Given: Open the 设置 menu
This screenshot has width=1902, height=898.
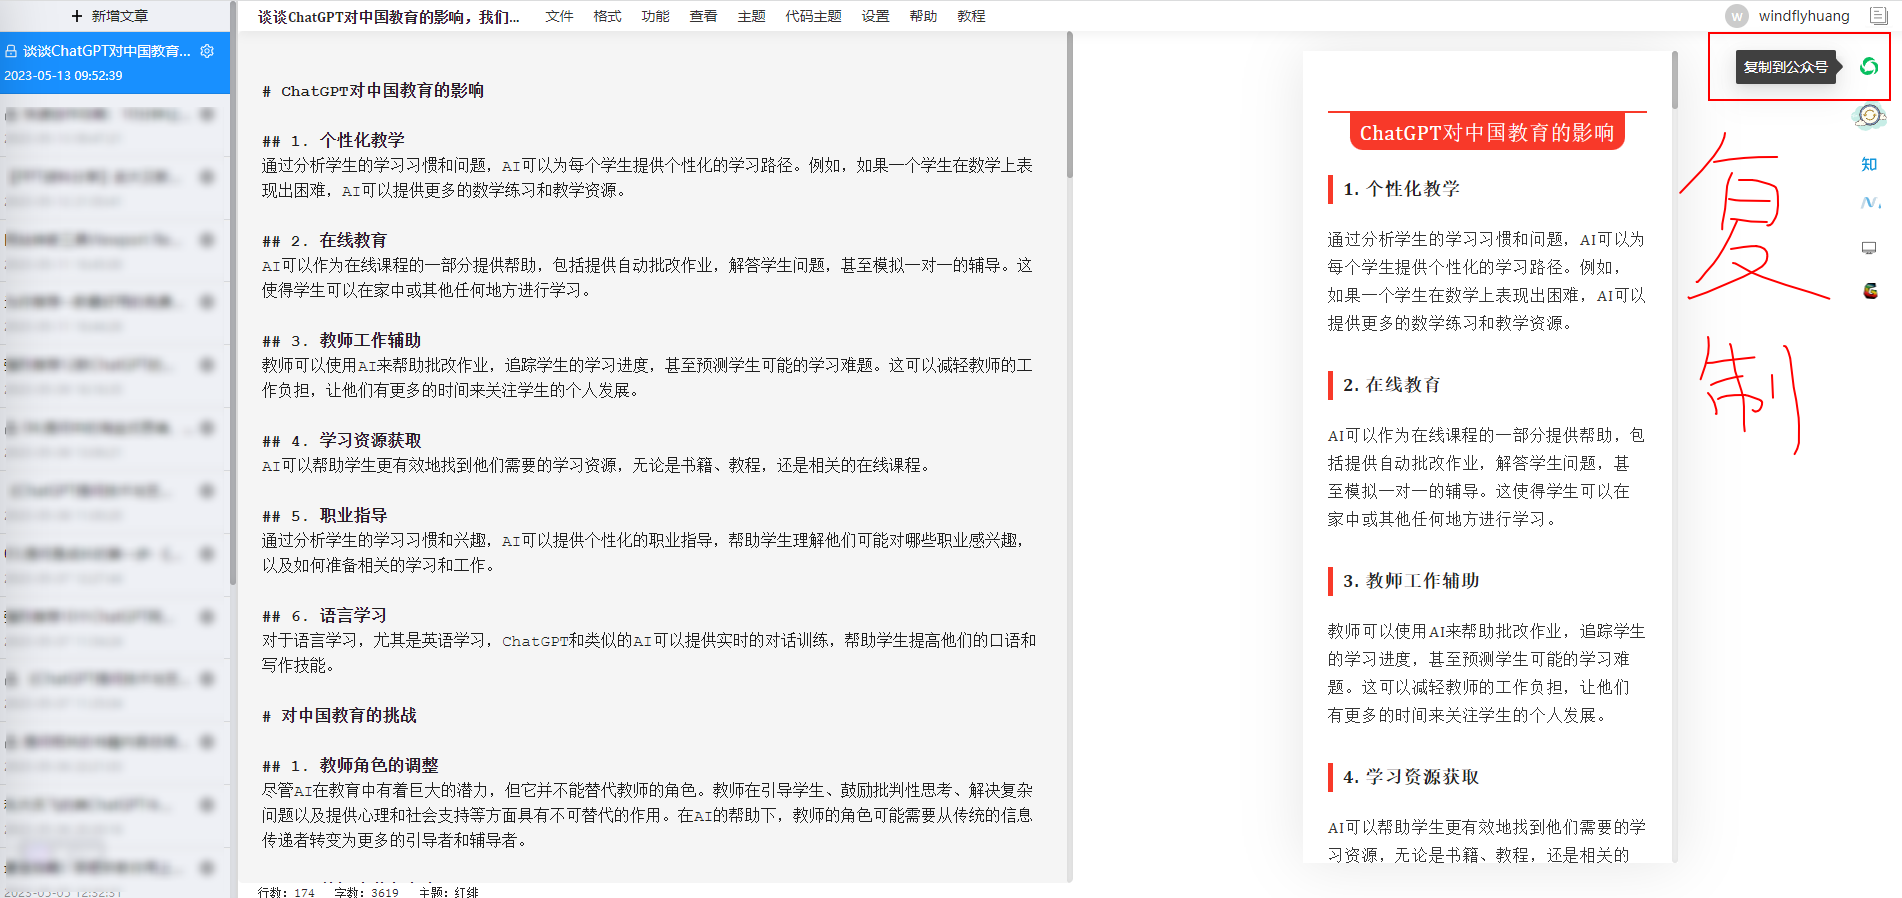Looking at the screenshot, I should (875, 16).
